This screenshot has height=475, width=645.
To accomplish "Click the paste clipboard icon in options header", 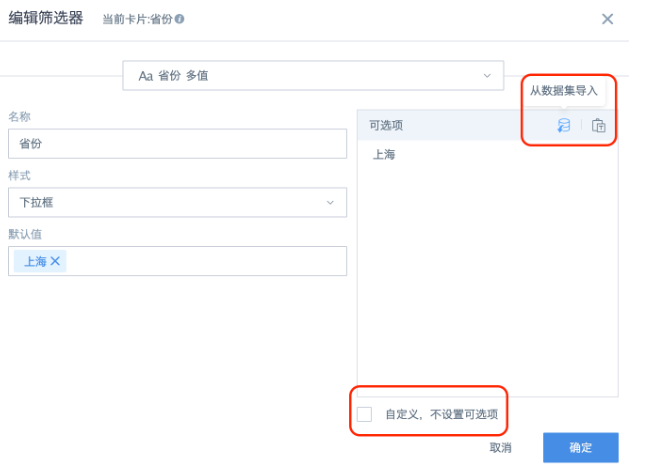I will pyautogui.click(x=598, y=125).
